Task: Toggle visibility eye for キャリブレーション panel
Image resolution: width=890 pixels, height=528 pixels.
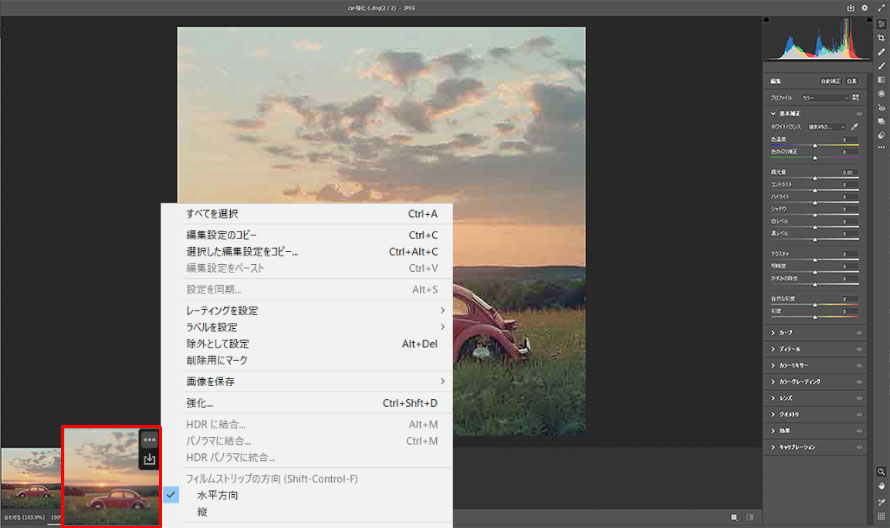Action: 859,447
